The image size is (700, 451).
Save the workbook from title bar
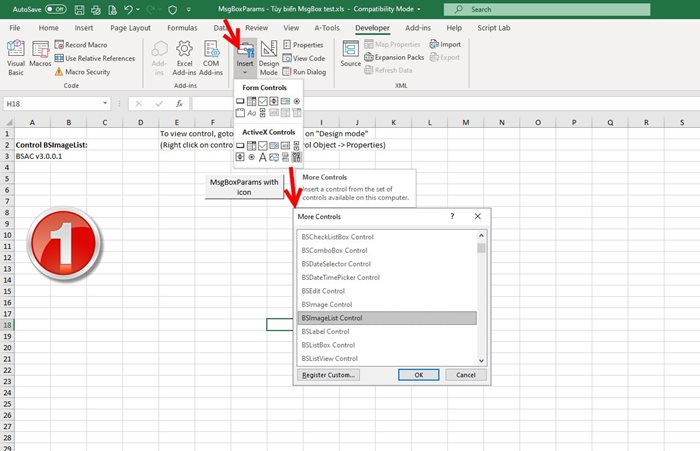79,9
